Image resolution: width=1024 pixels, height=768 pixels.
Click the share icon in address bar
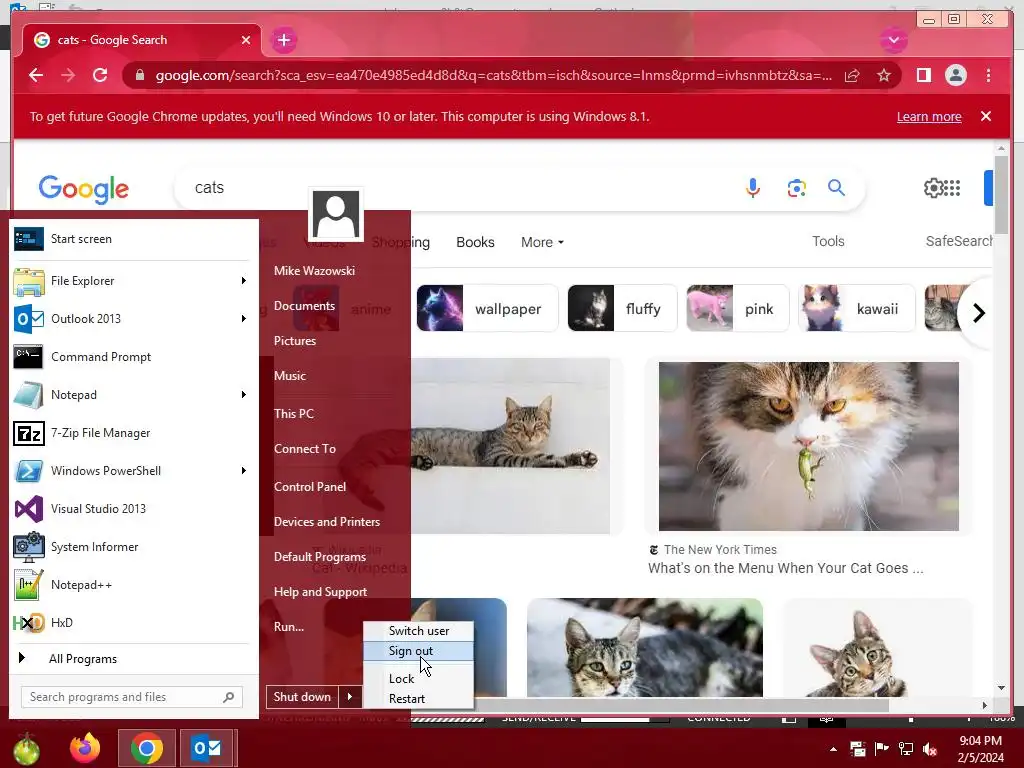(x=852, y=76)
